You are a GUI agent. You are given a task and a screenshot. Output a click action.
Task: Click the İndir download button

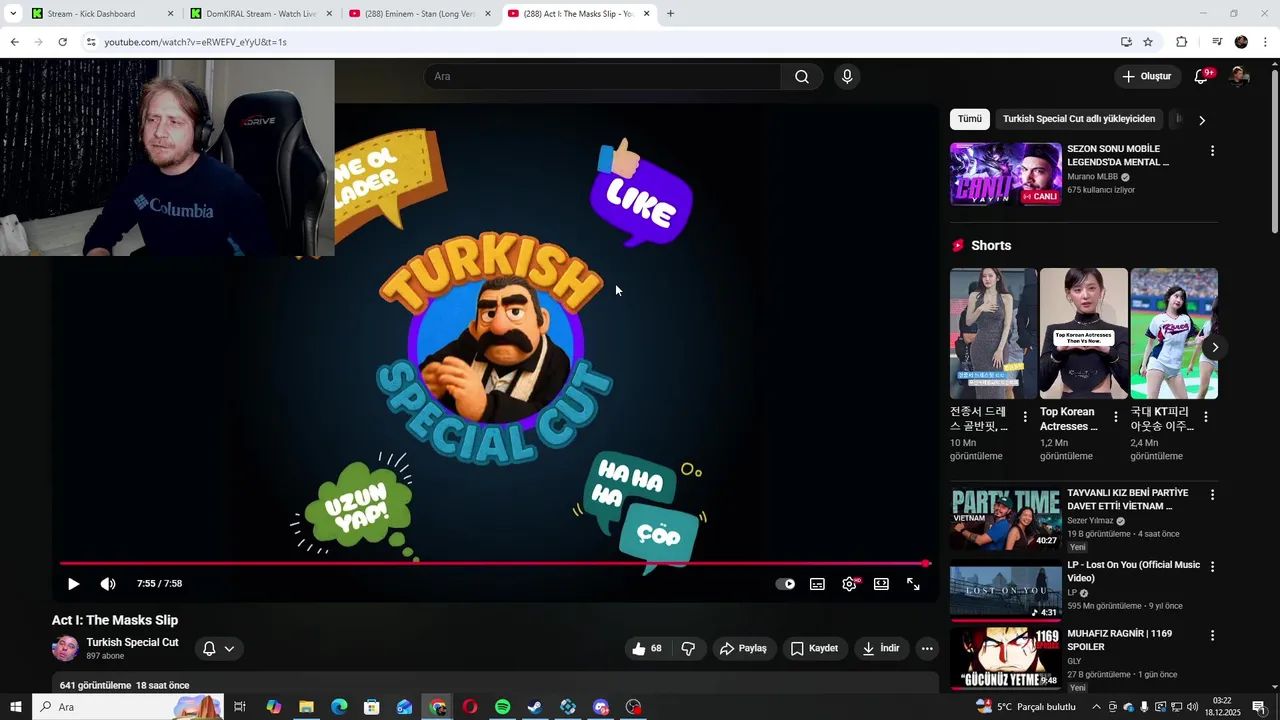point(881,648)
